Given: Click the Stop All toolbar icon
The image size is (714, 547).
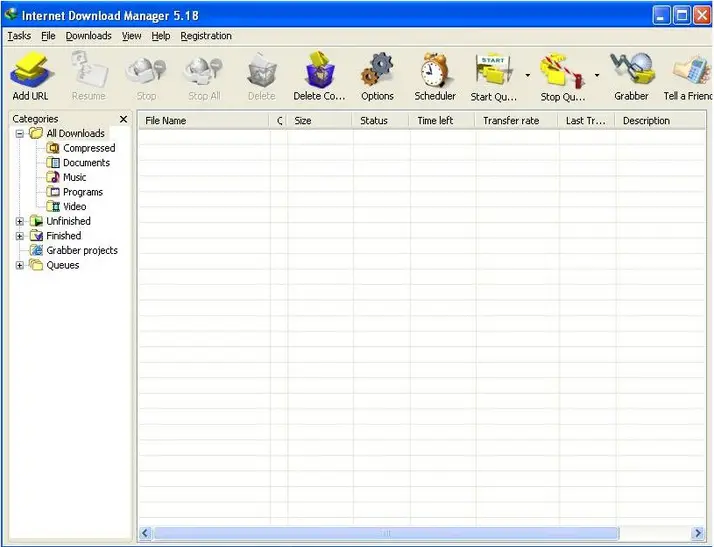Looking at the screenshot, I should pyautogui.click(x=204, y=69).
